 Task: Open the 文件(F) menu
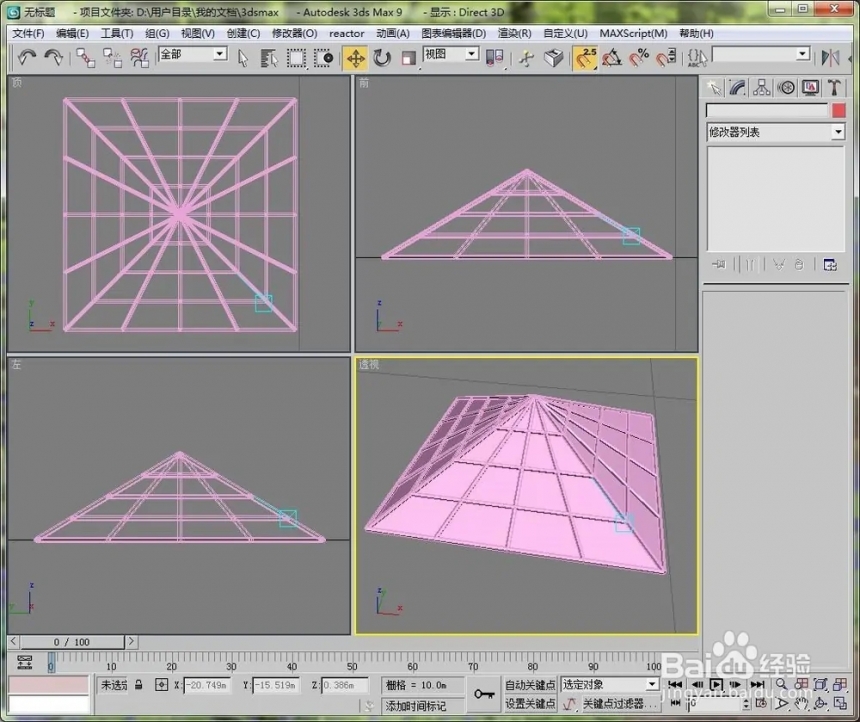[x=28, y=33]
